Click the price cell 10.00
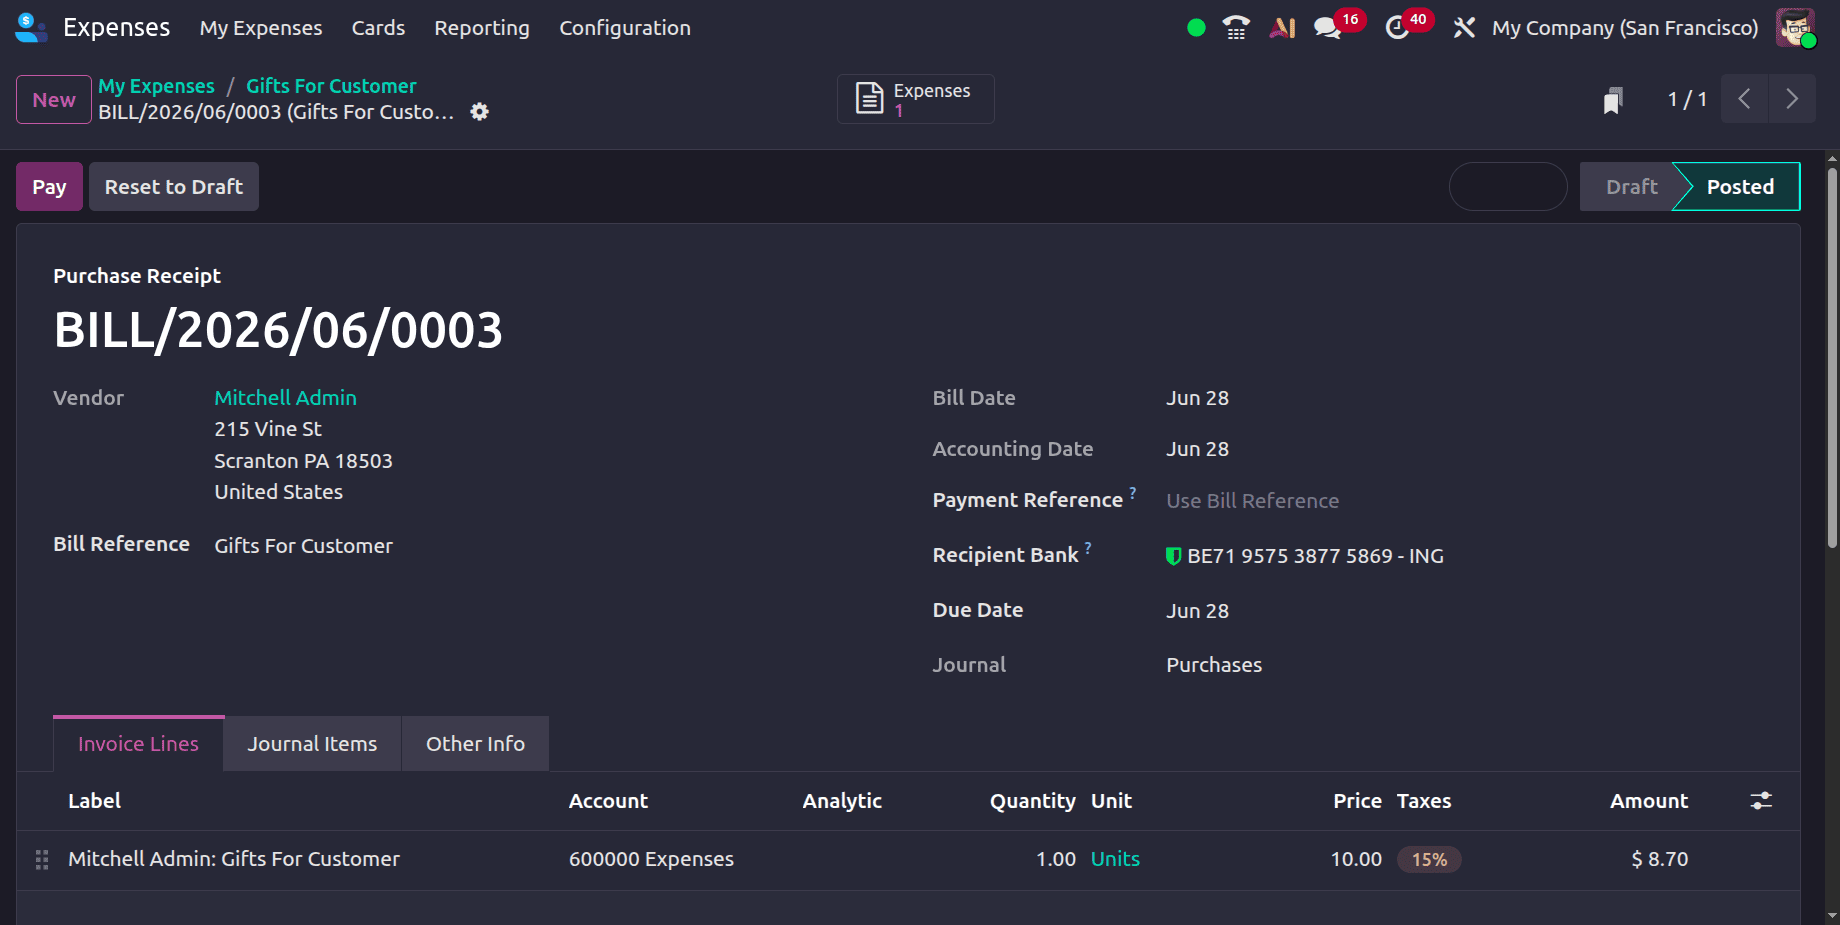Image resolution: width=1840 pixels, height=925 pixels. pyautogui.click(x=1356, y=859)
